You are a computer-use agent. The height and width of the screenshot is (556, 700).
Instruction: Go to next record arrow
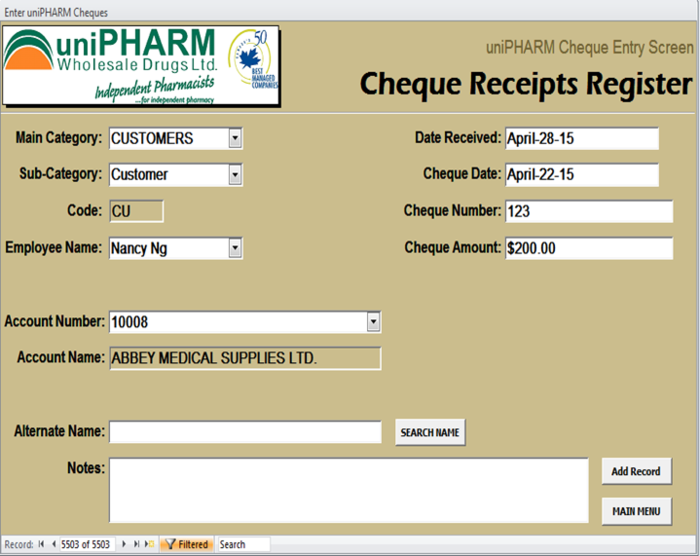[x=124, y=544]
